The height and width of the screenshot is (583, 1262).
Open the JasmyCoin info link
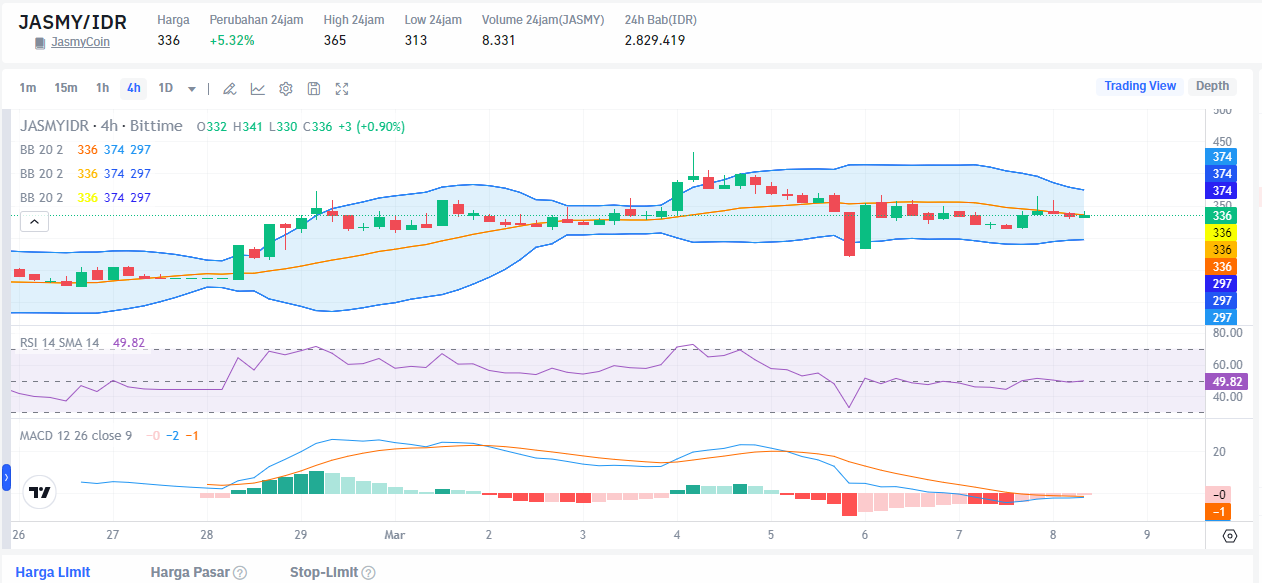point(80,42)
